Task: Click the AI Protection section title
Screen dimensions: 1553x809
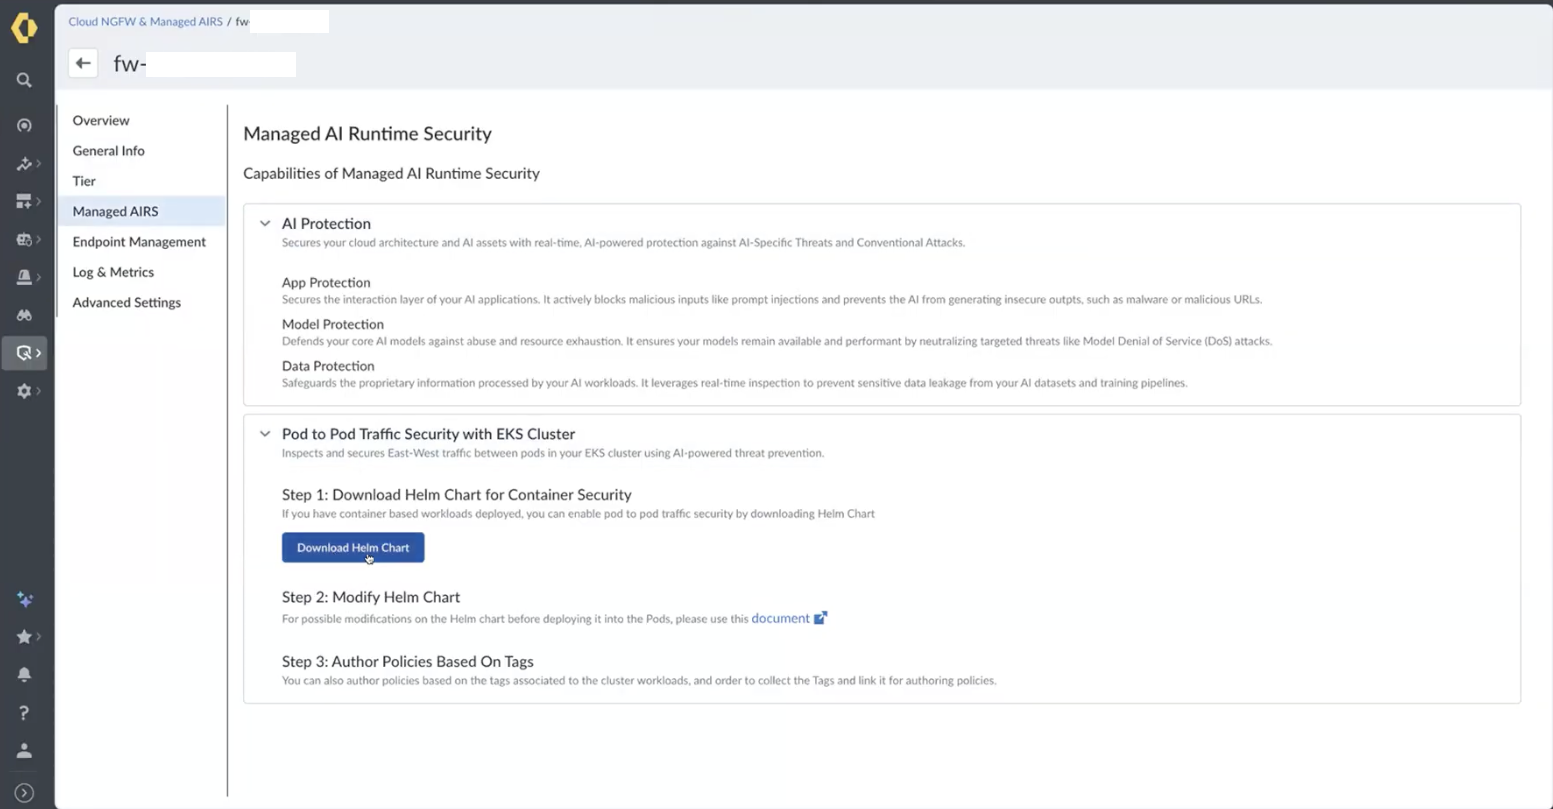Action: 326,224
